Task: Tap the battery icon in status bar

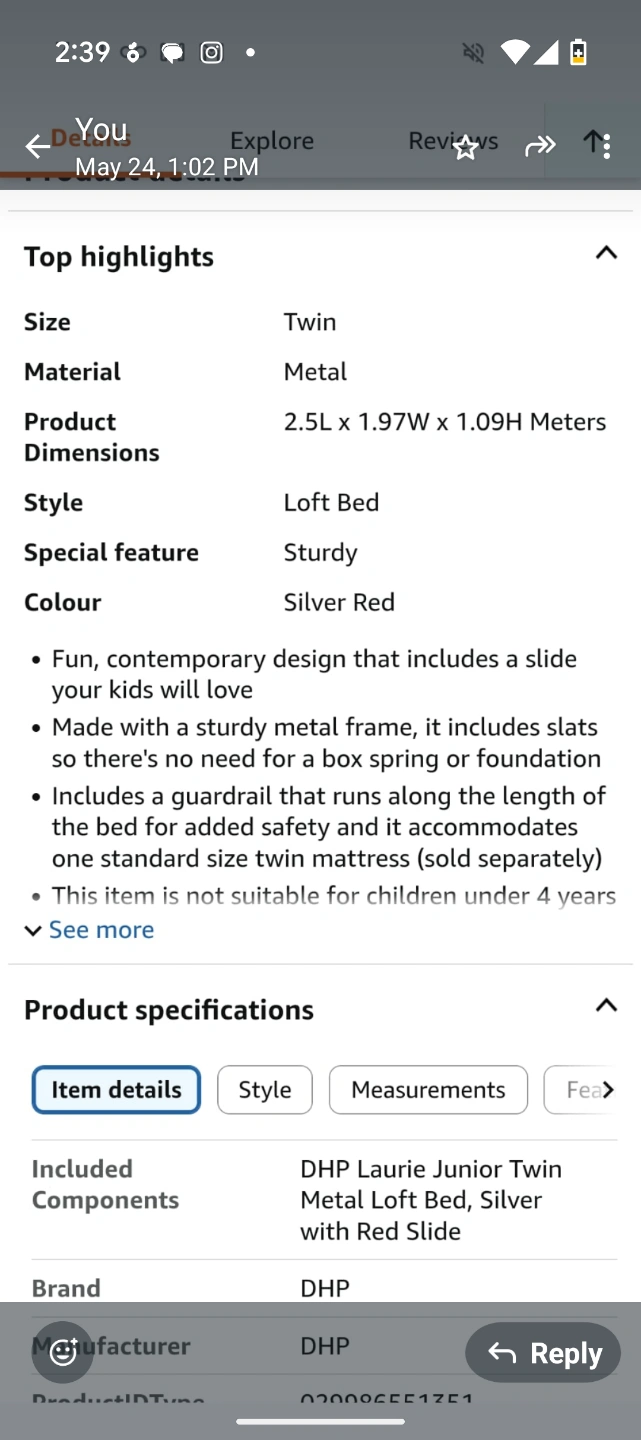Action: [578, 52]
